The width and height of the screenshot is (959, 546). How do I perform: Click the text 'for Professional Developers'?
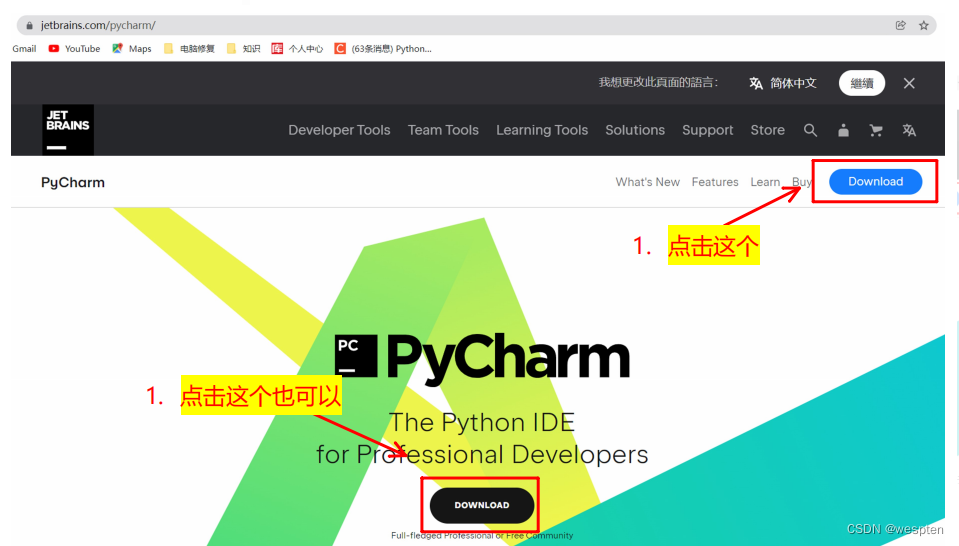click(482, 454)
